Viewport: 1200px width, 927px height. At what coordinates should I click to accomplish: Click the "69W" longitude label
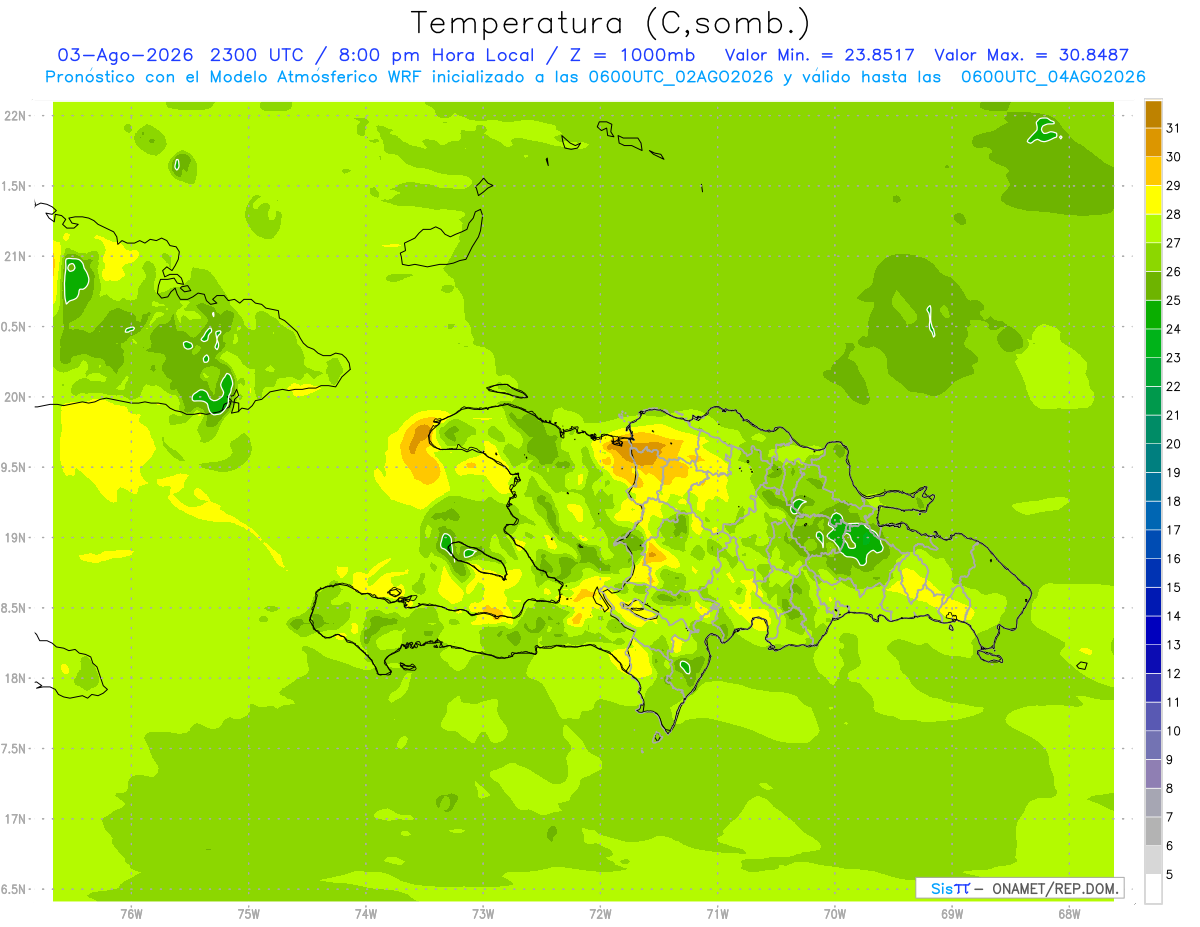[952, 913]
